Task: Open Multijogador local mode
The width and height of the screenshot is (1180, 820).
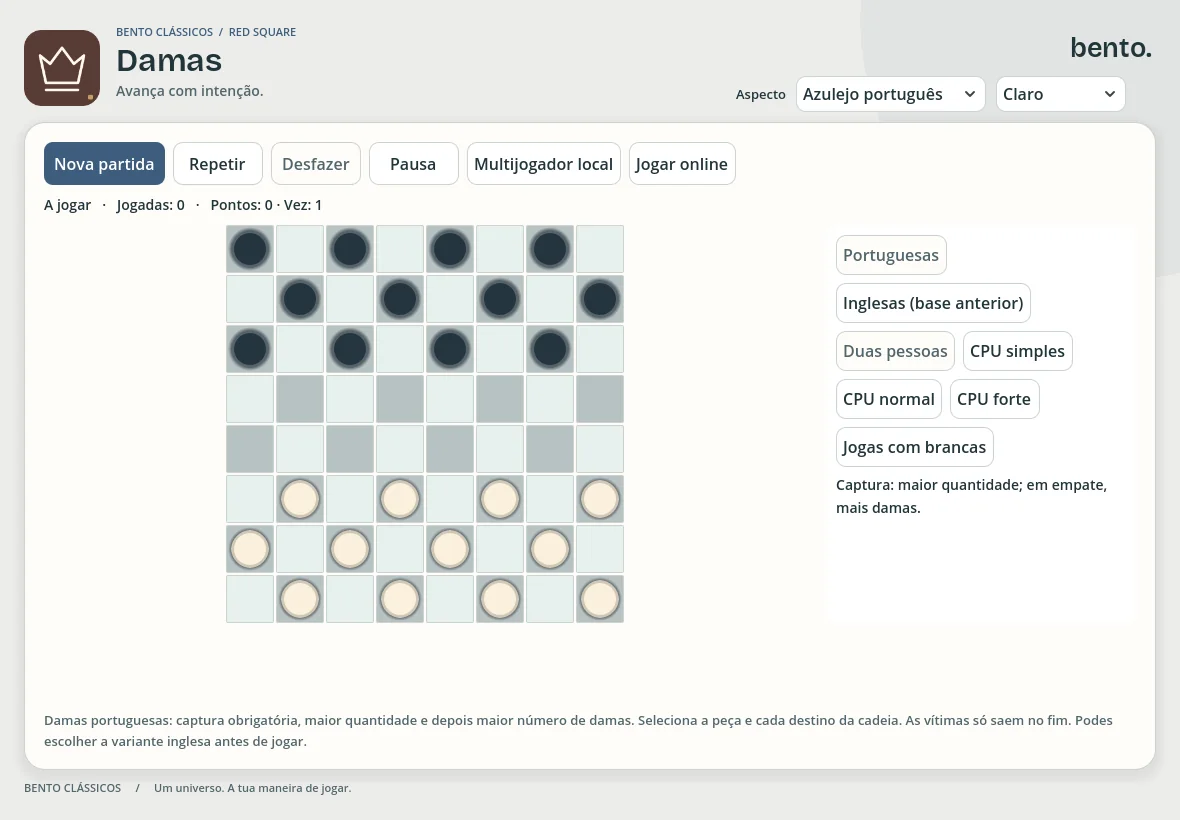Action: (543, 164)
